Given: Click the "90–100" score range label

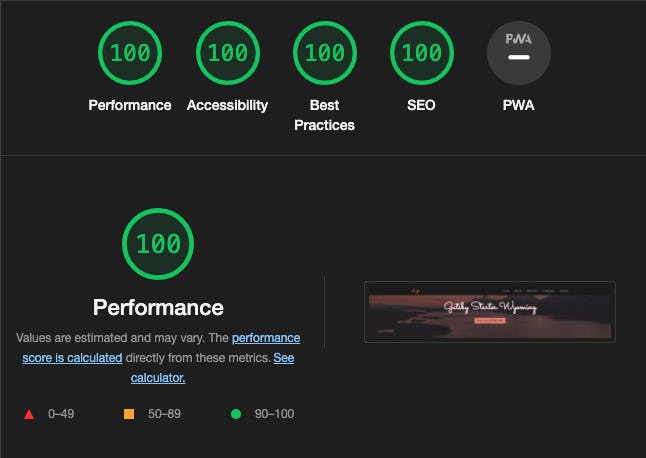Looking at the screenshot, I should (272, 414).
